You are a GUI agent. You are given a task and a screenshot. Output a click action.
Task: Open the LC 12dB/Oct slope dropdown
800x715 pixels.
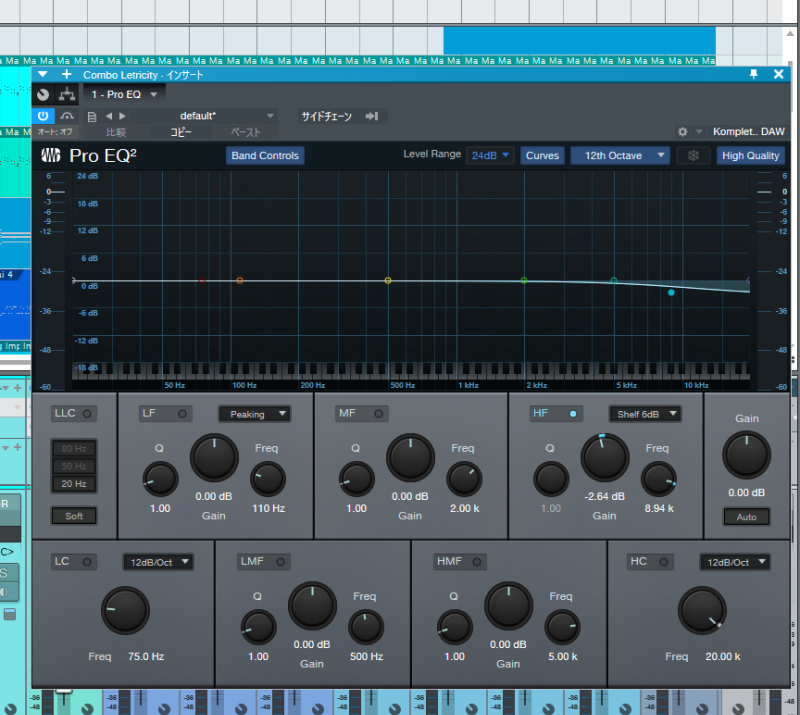[158, 562]
